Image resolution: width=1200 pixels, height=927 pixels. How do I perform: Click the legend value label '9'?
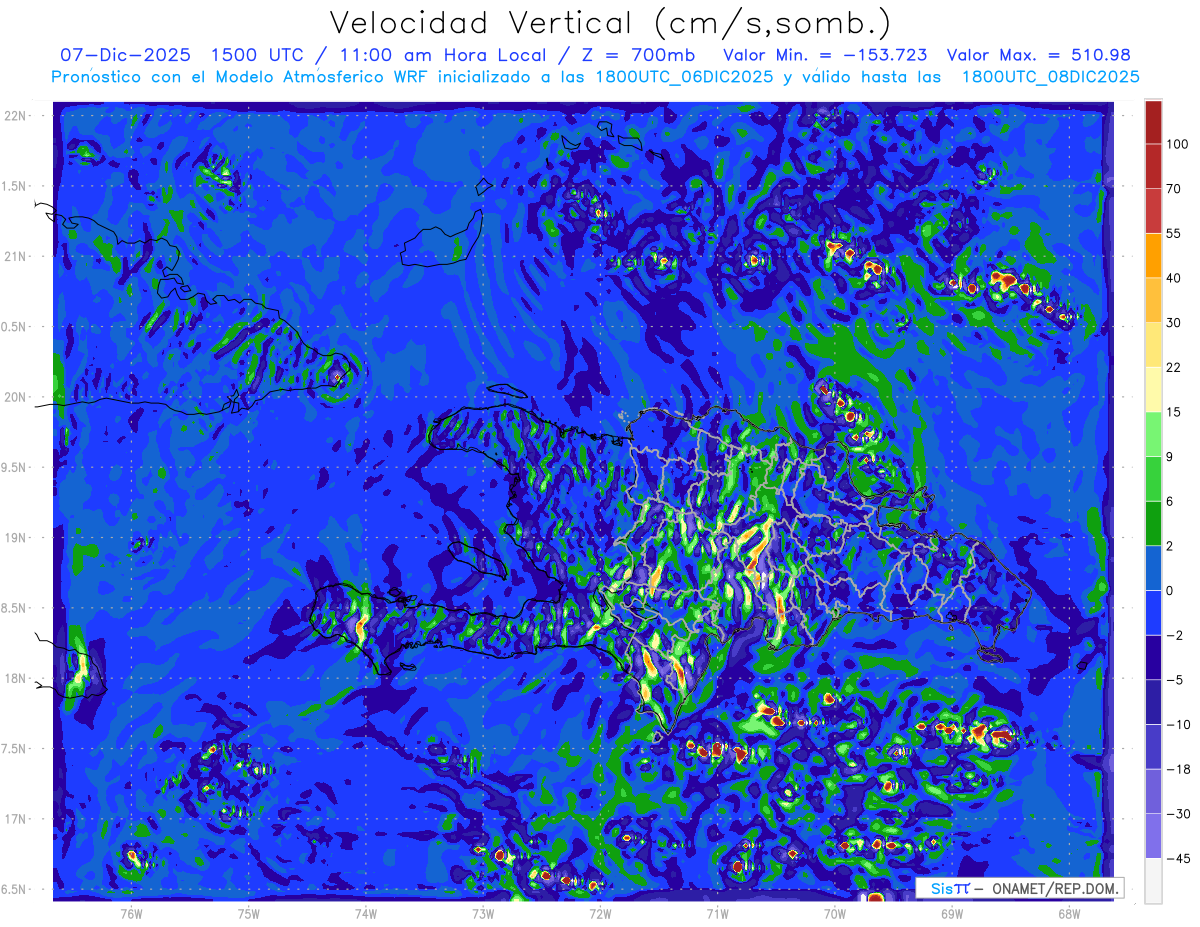click(1171, 457)
